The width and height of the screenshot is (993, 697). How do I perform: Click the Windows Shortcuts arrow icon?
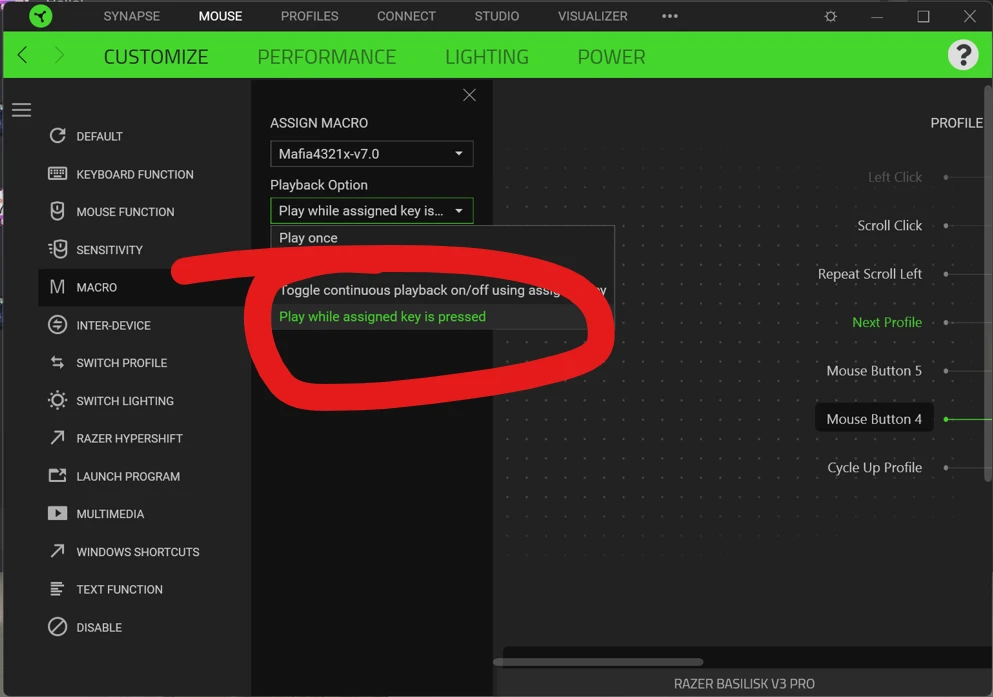(x=58, y=551)
